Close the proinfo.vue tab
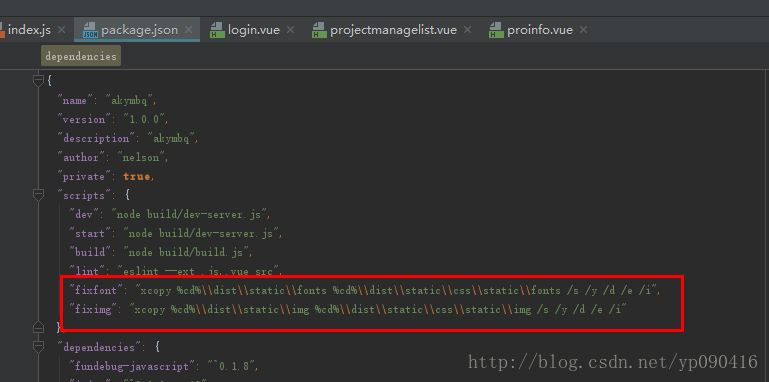 coord(583,30)
